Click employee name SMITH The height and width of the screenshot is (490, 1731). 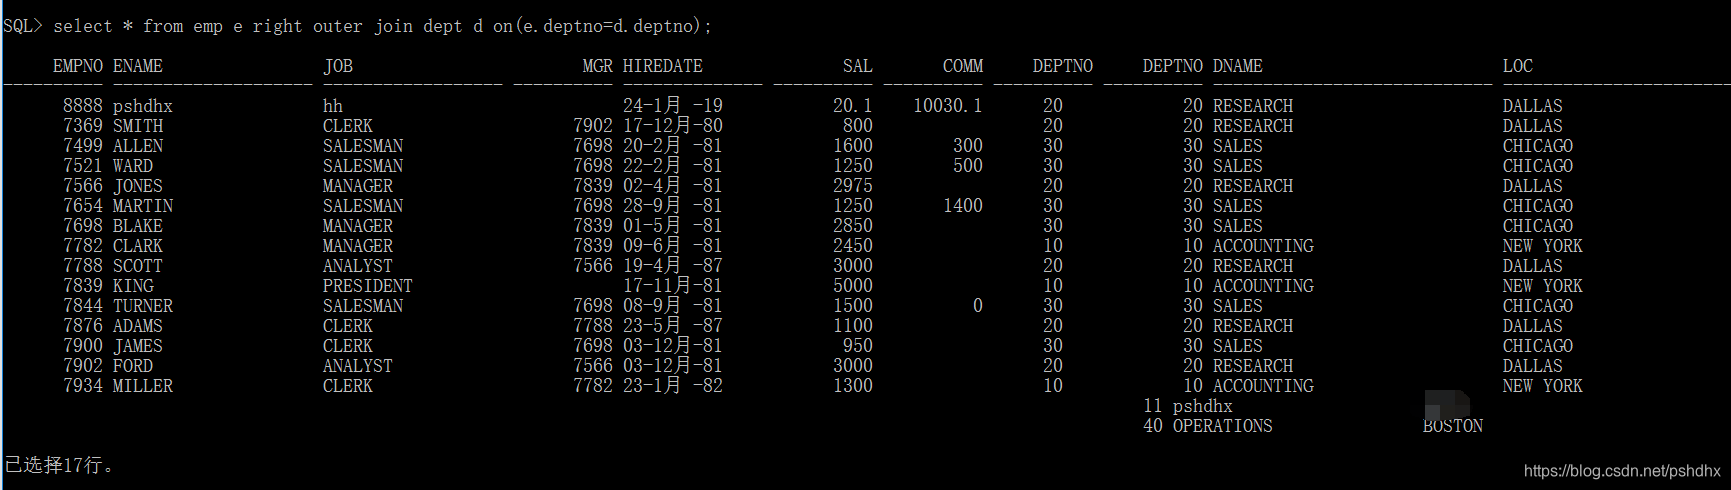click(138, 126)
